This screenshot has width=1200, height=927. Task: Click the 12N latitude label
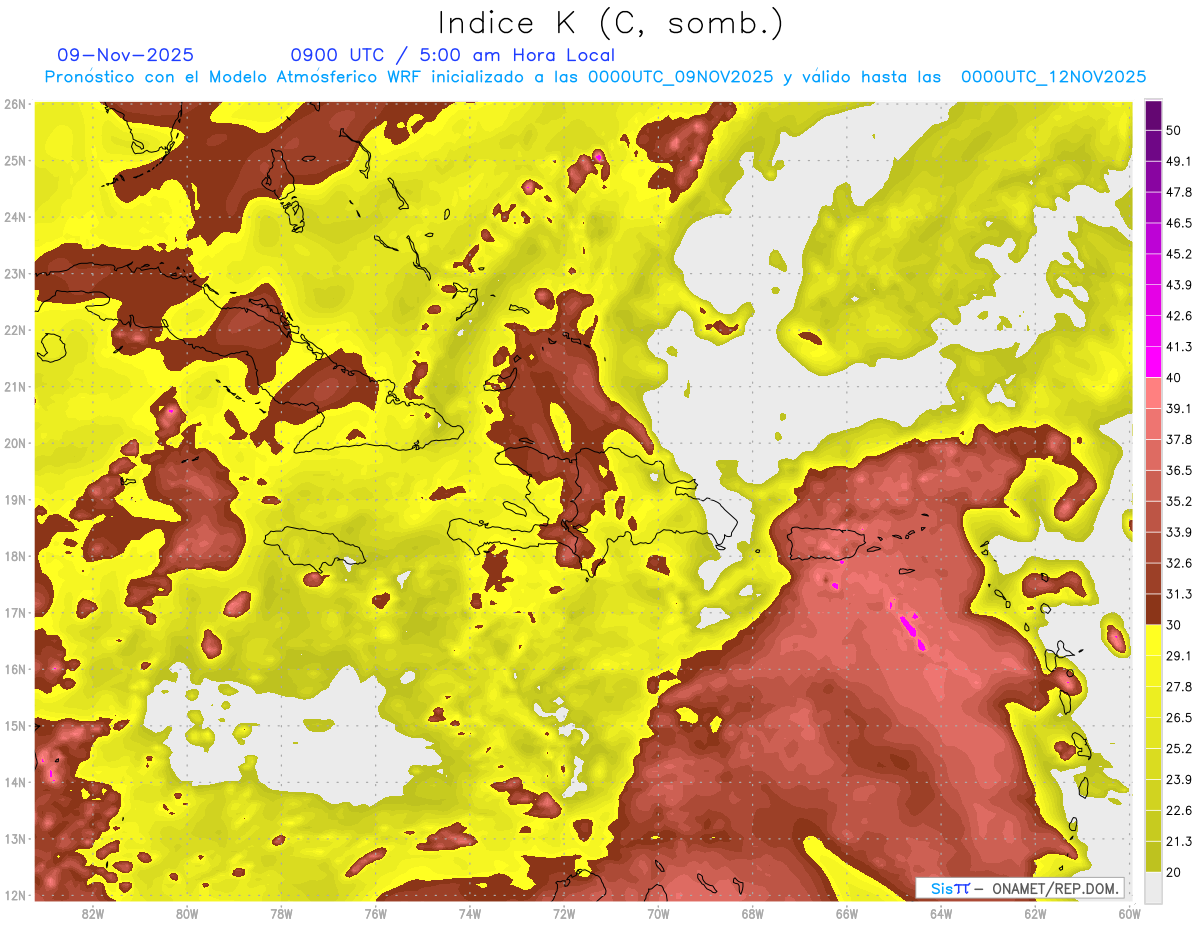click(14, 895)
